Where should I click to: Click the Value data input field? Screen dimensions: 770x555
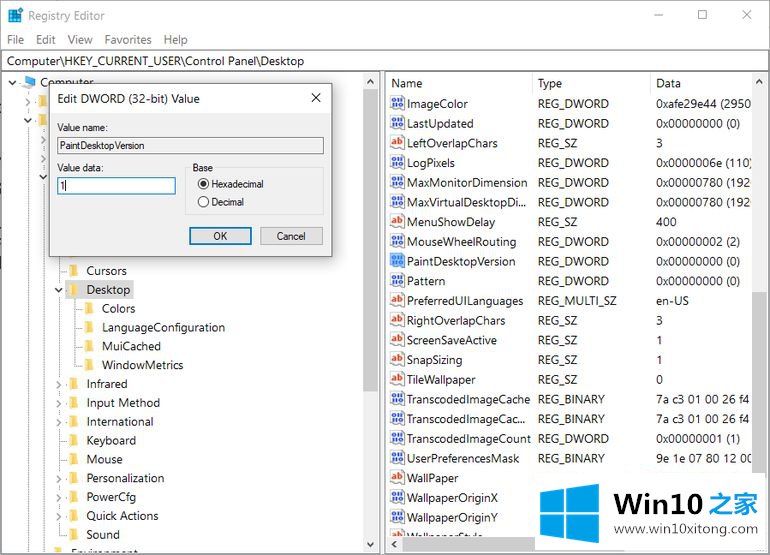coord(116,186)
